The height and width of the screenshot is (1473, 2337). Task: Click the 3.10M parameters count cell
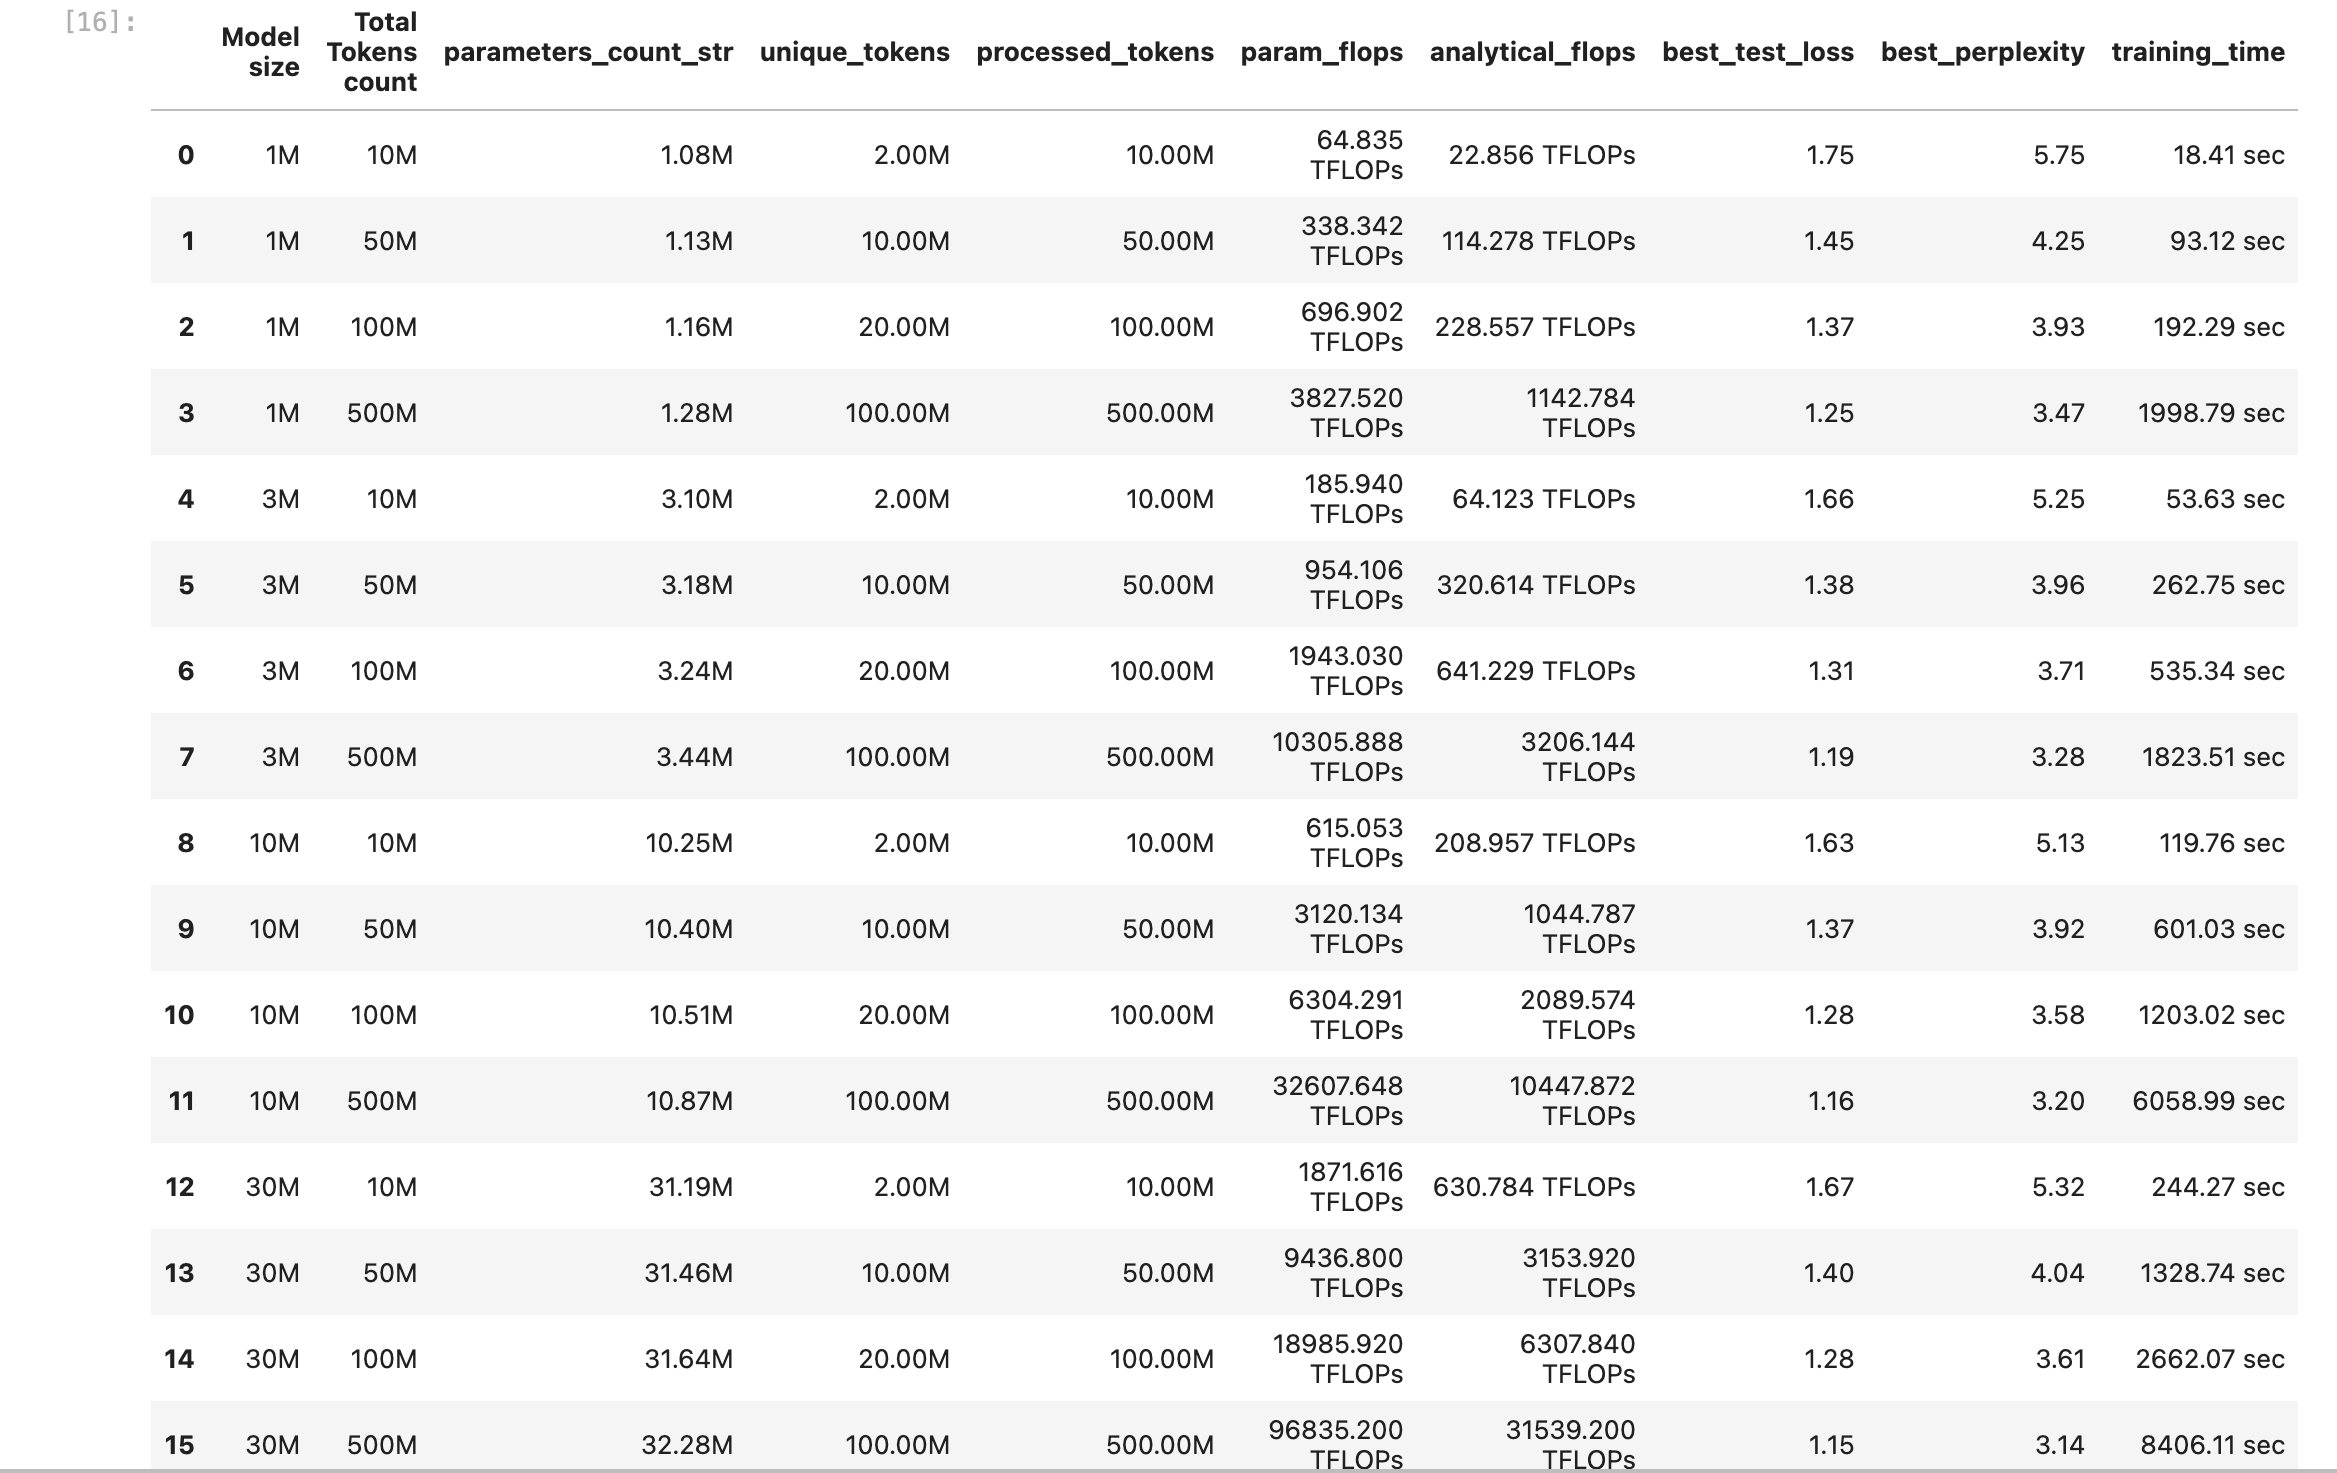point(696,499)
